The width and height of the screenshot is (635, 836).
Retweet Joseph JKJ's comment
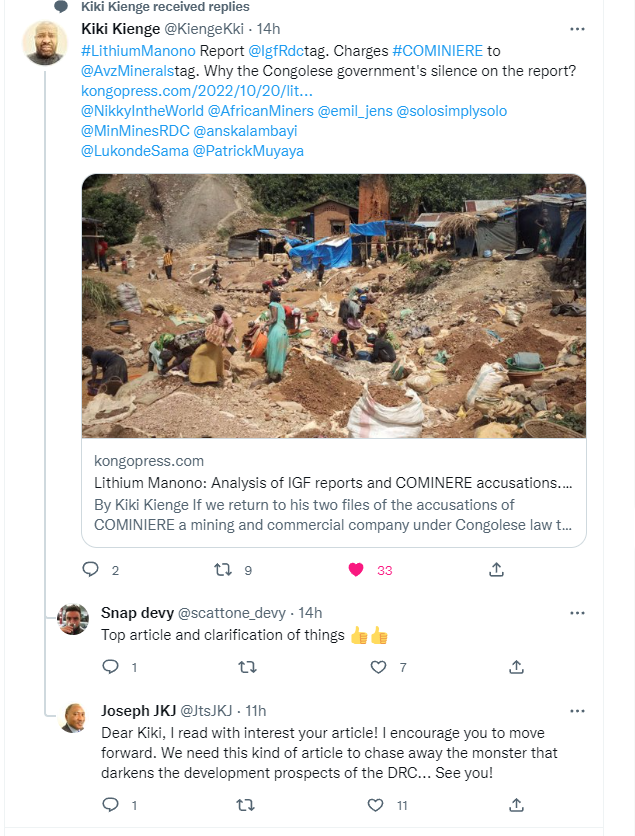[246, 804]
